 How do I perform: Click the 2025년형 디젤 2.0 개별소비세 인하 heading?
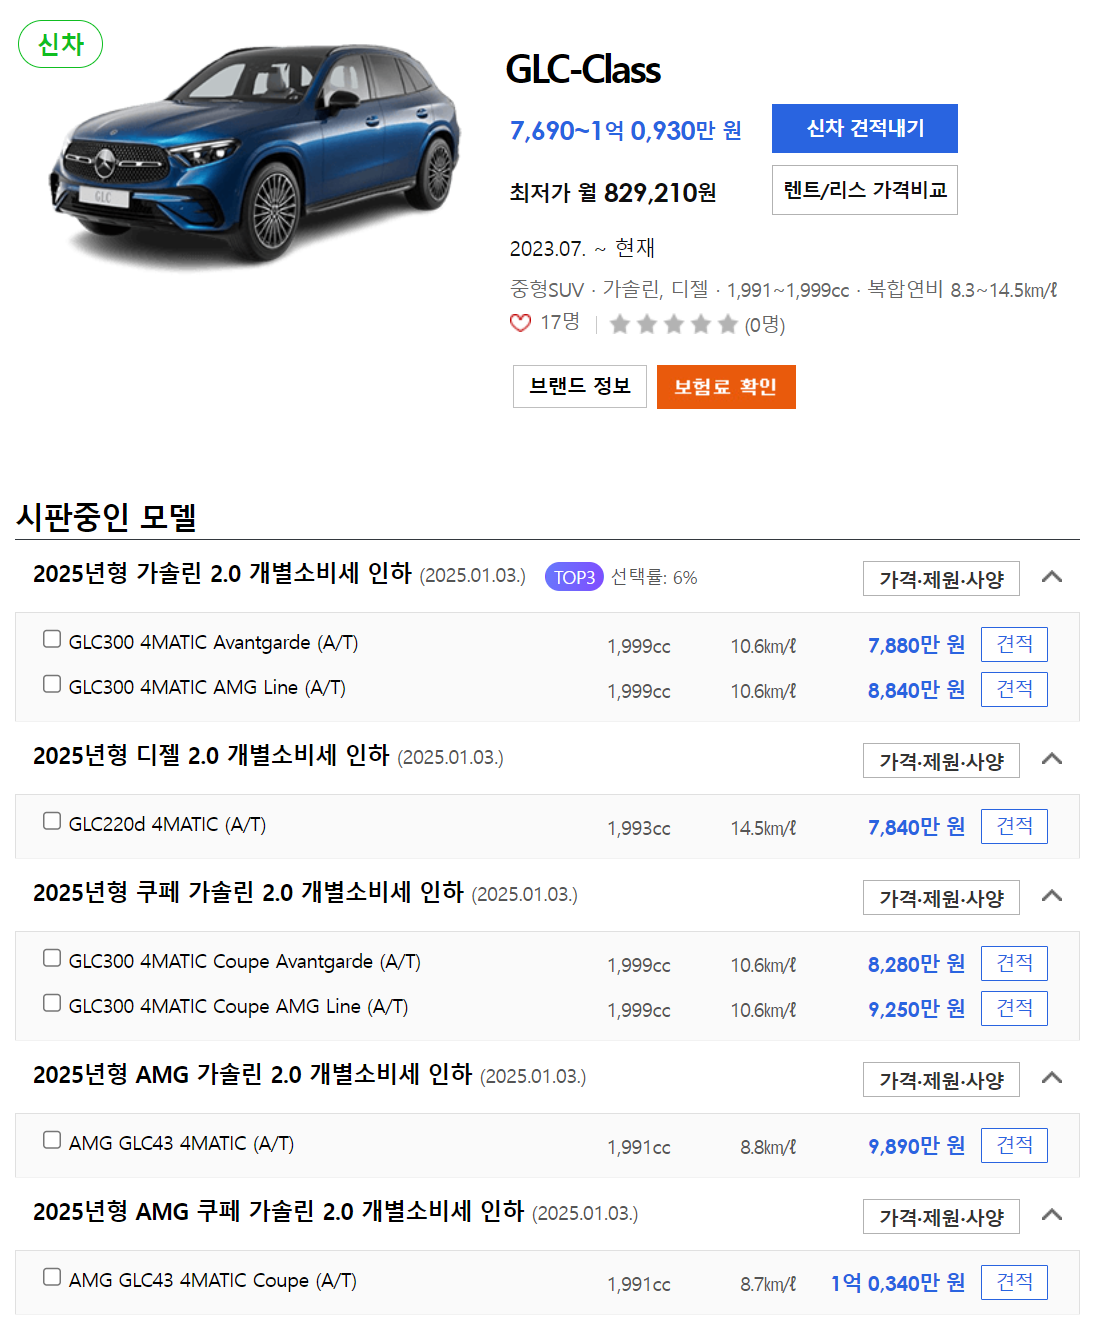(x=211, y=755)
